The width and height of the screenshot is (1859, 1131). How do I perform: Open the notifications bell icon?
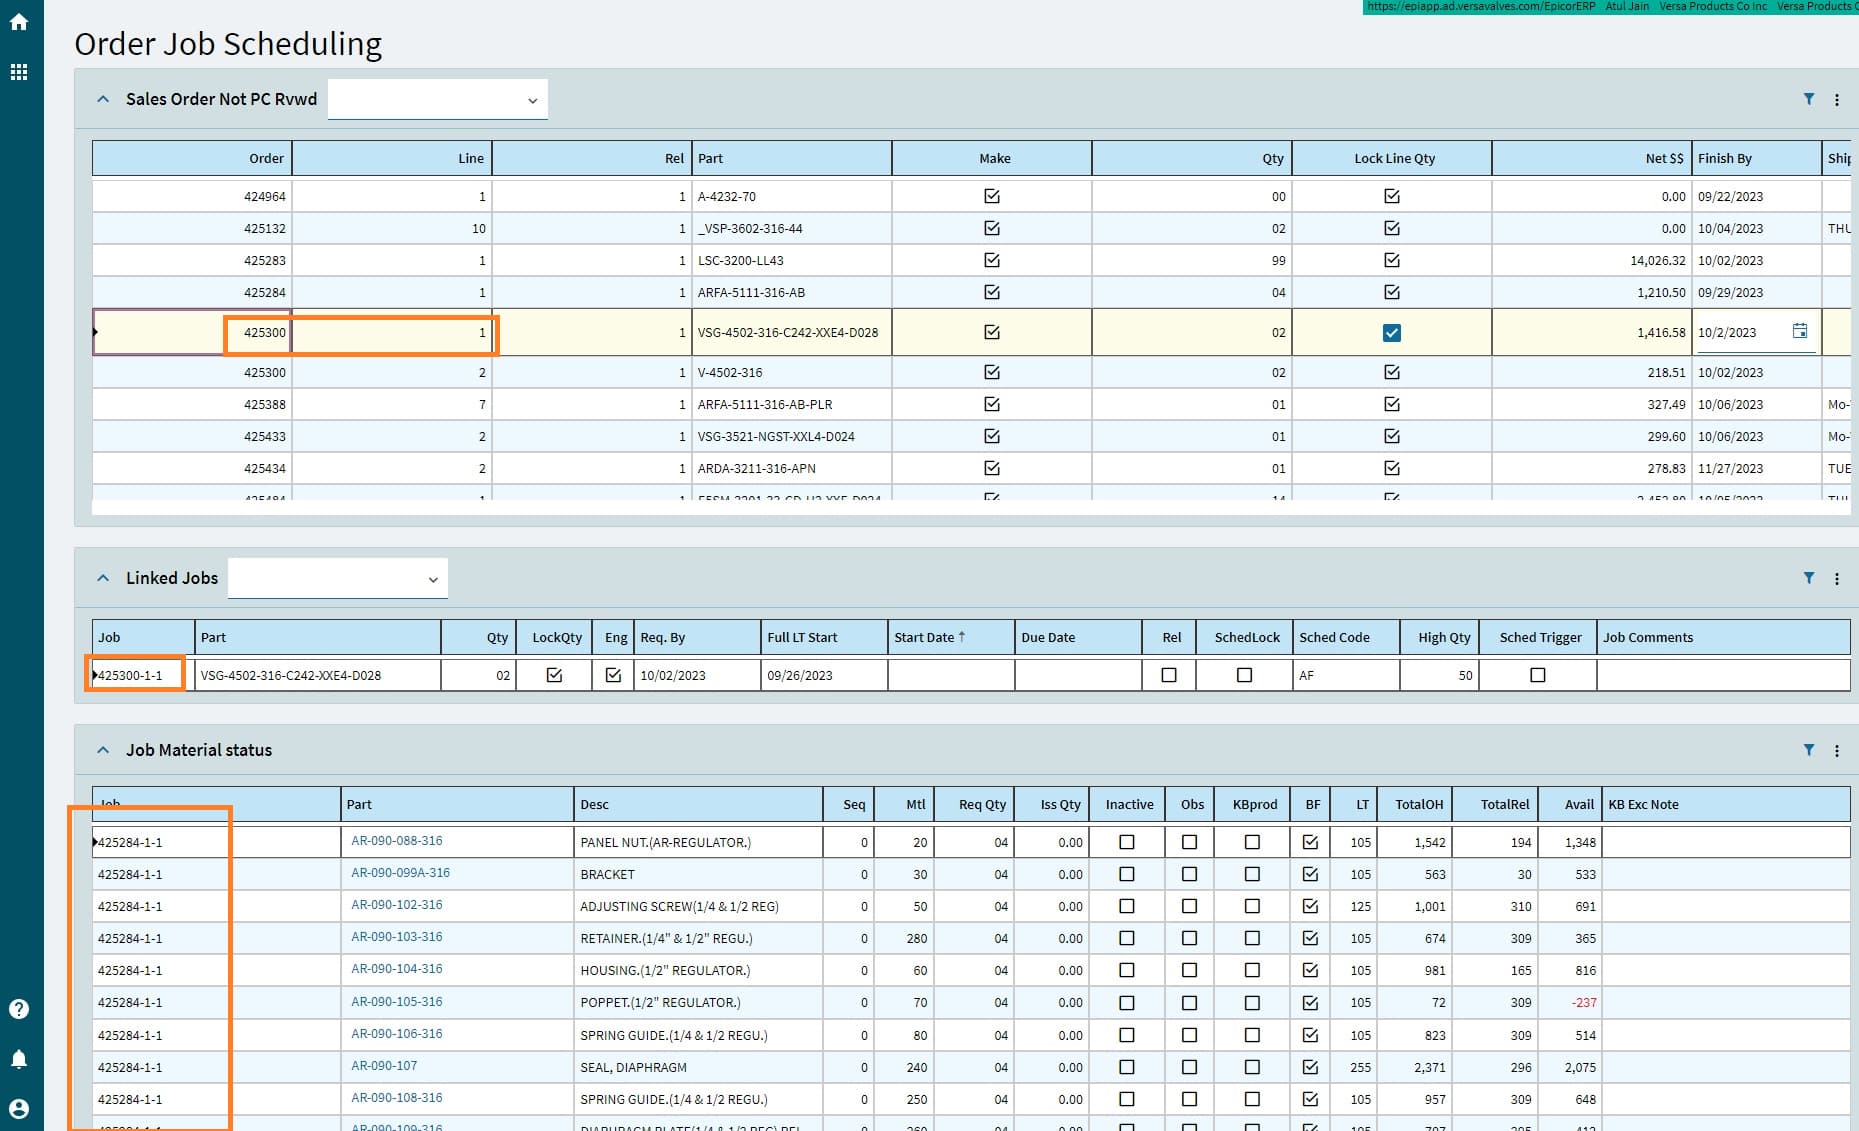point(19,1059)
